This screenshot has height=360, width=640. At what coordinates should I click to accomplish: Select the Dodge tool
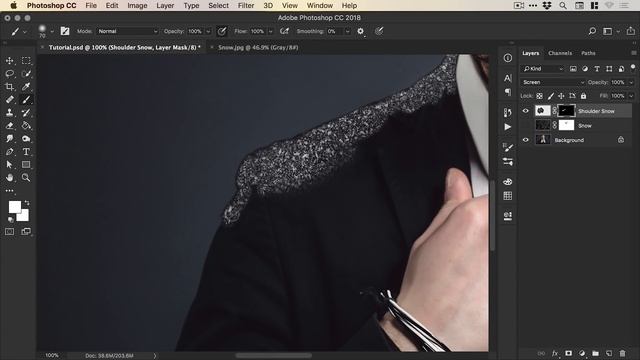click(26, 139)
